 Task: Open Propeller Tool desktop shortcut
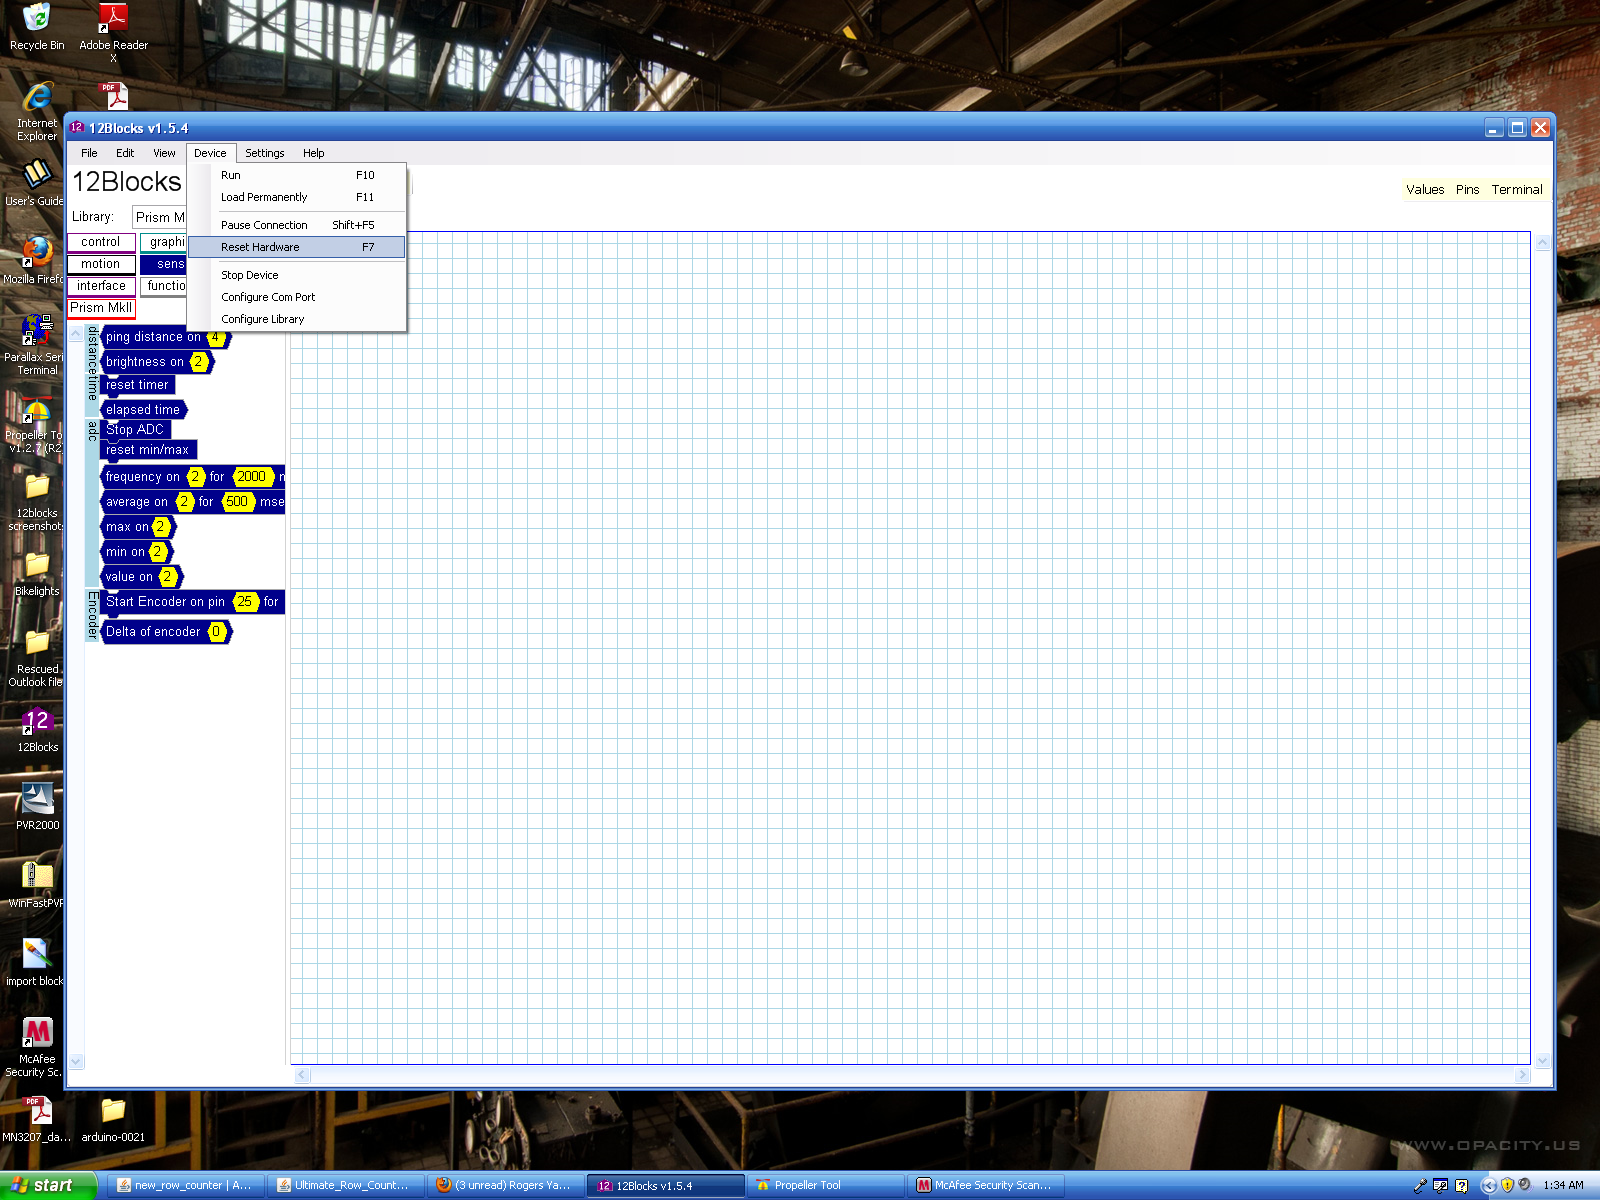point(37,423)
